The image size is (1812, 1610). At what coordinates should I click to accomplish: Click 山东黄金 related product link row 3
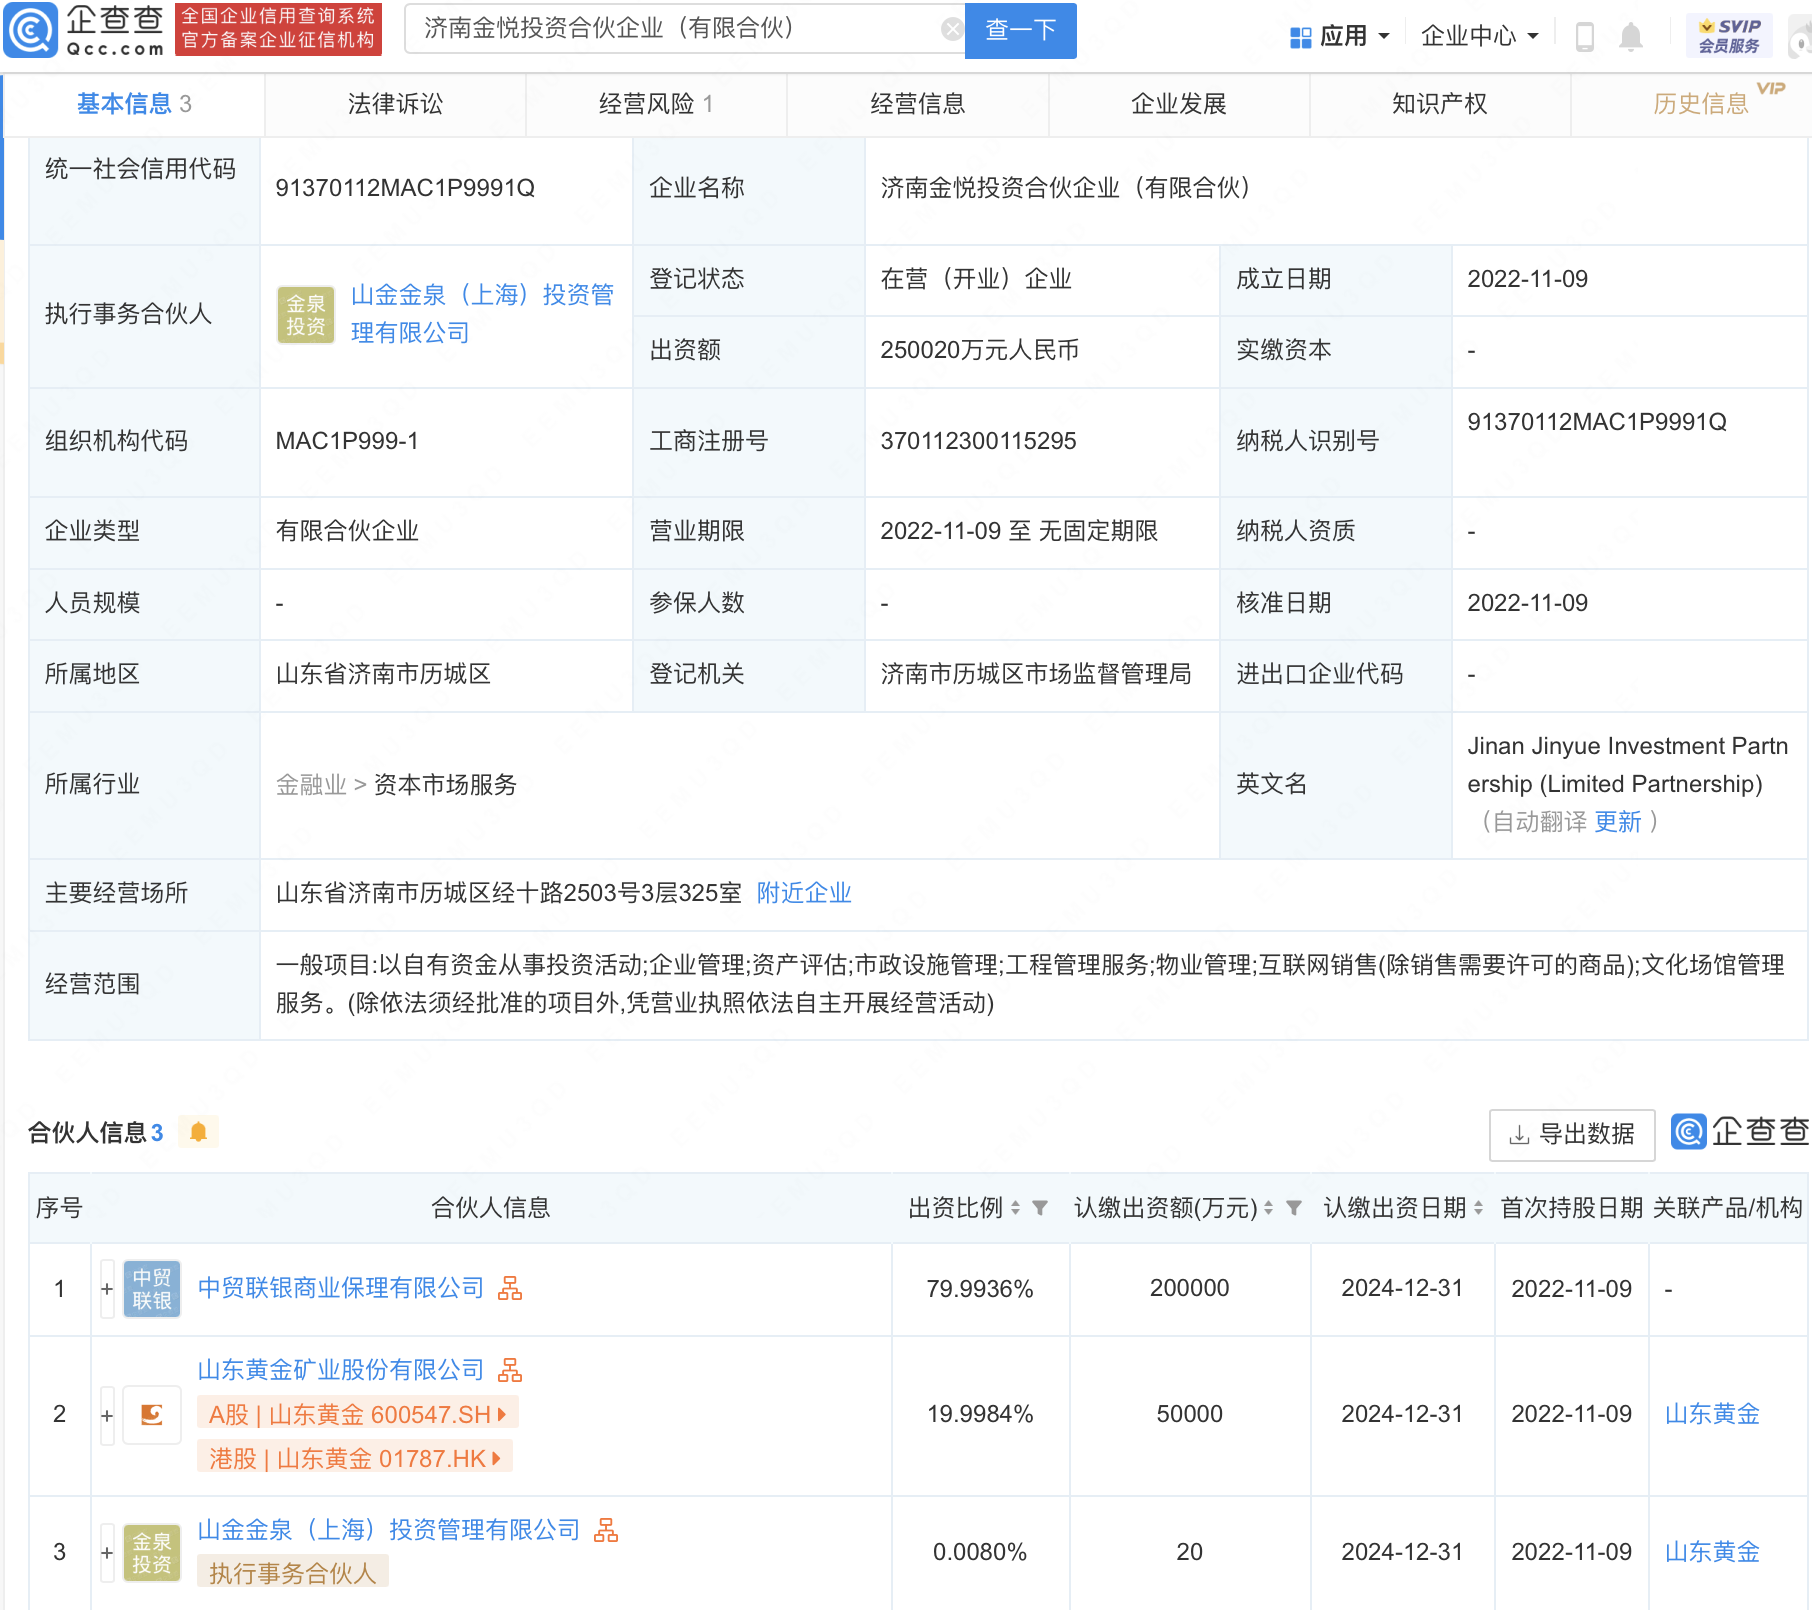tap(1712, 1552)
